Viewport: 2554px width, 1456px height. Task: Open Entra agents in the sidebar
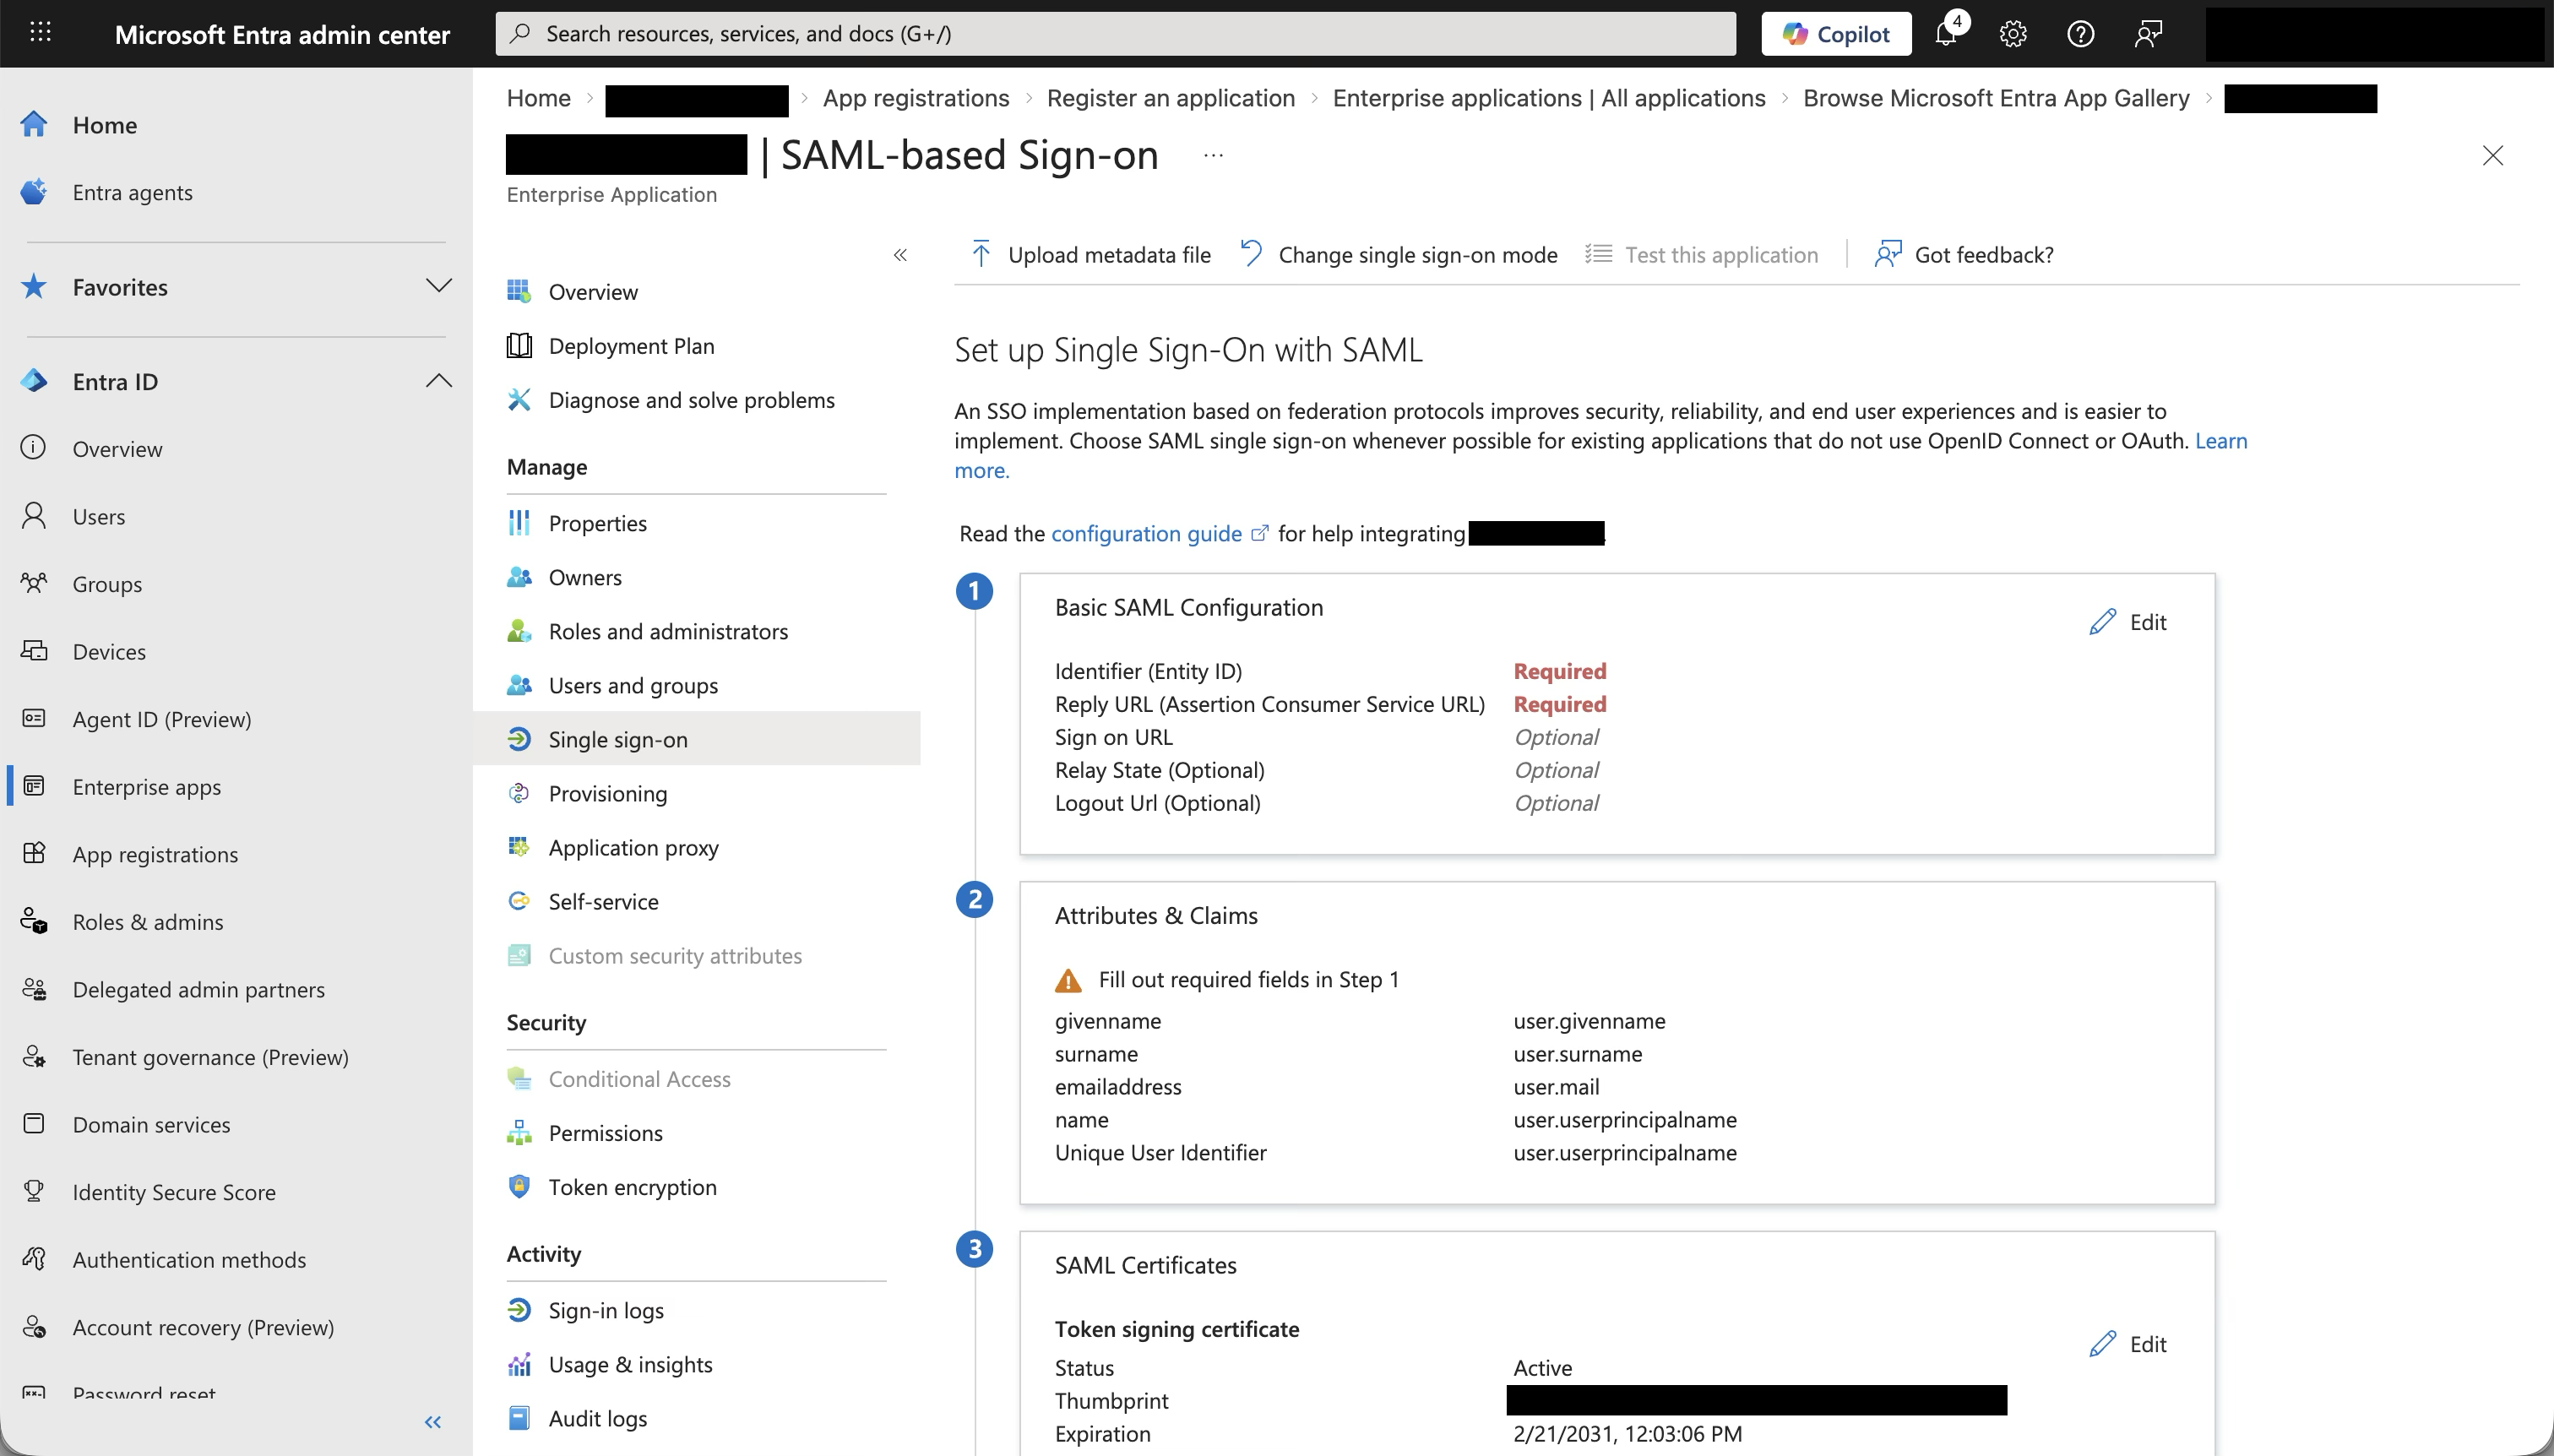click(x=132, y=192)
